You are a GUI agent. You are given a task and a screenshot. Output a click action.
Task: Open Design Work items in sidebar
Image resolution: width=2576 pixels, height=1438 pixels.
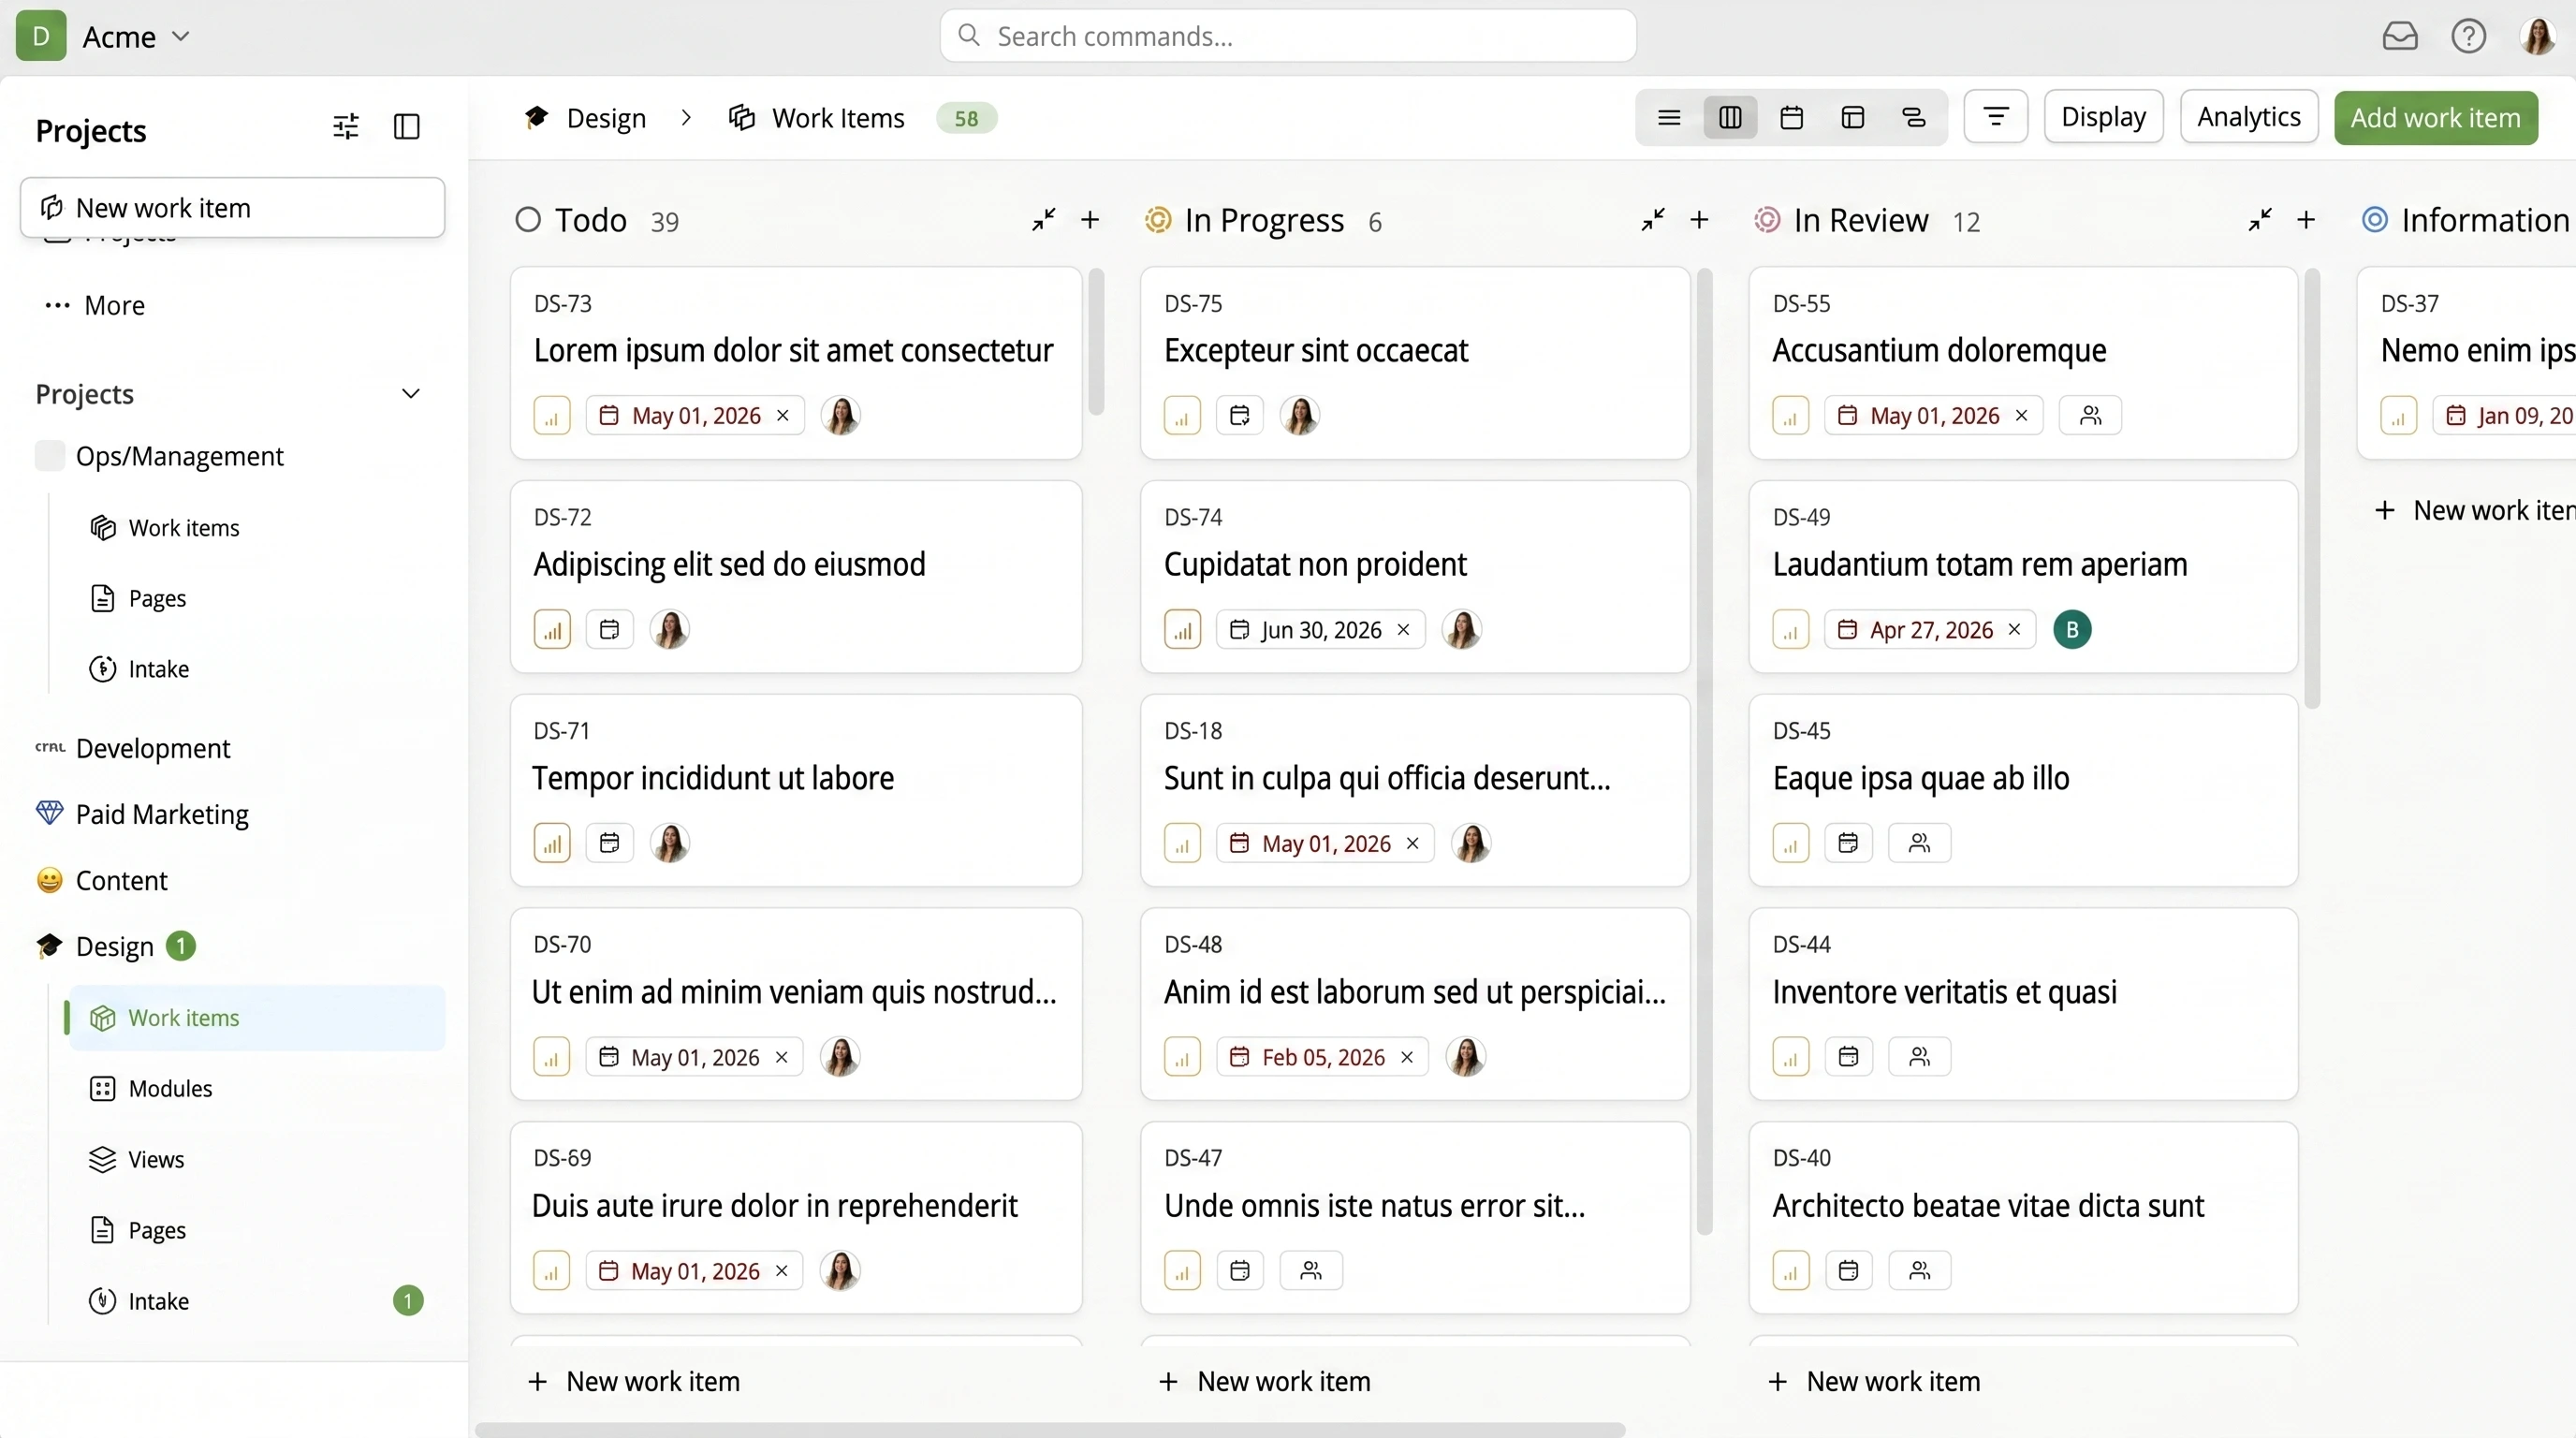257,1018
